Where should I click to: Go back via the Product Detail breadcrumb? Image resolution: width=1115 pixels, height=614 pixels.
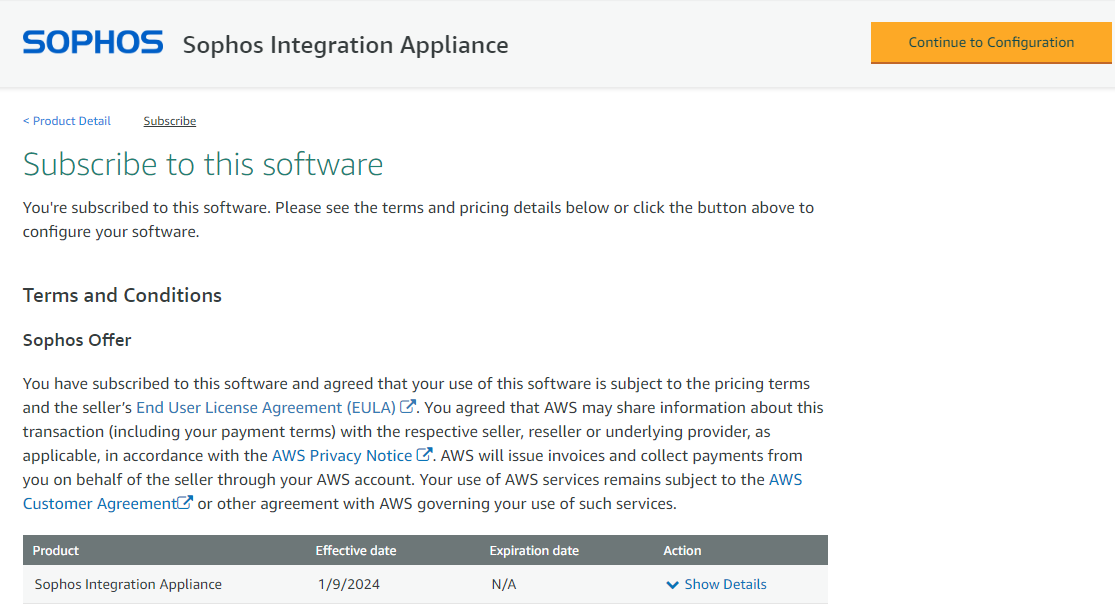tap(67, 121)
